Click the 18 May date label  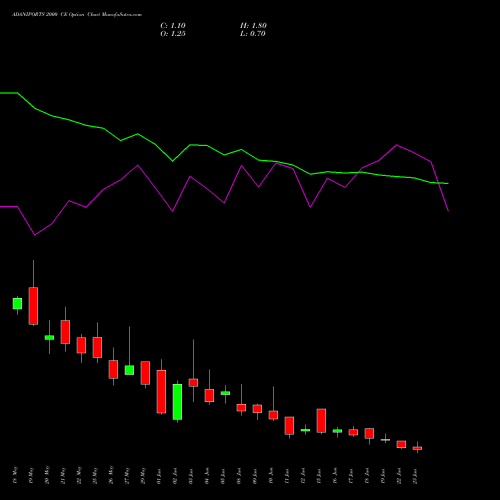coord(15,475)
